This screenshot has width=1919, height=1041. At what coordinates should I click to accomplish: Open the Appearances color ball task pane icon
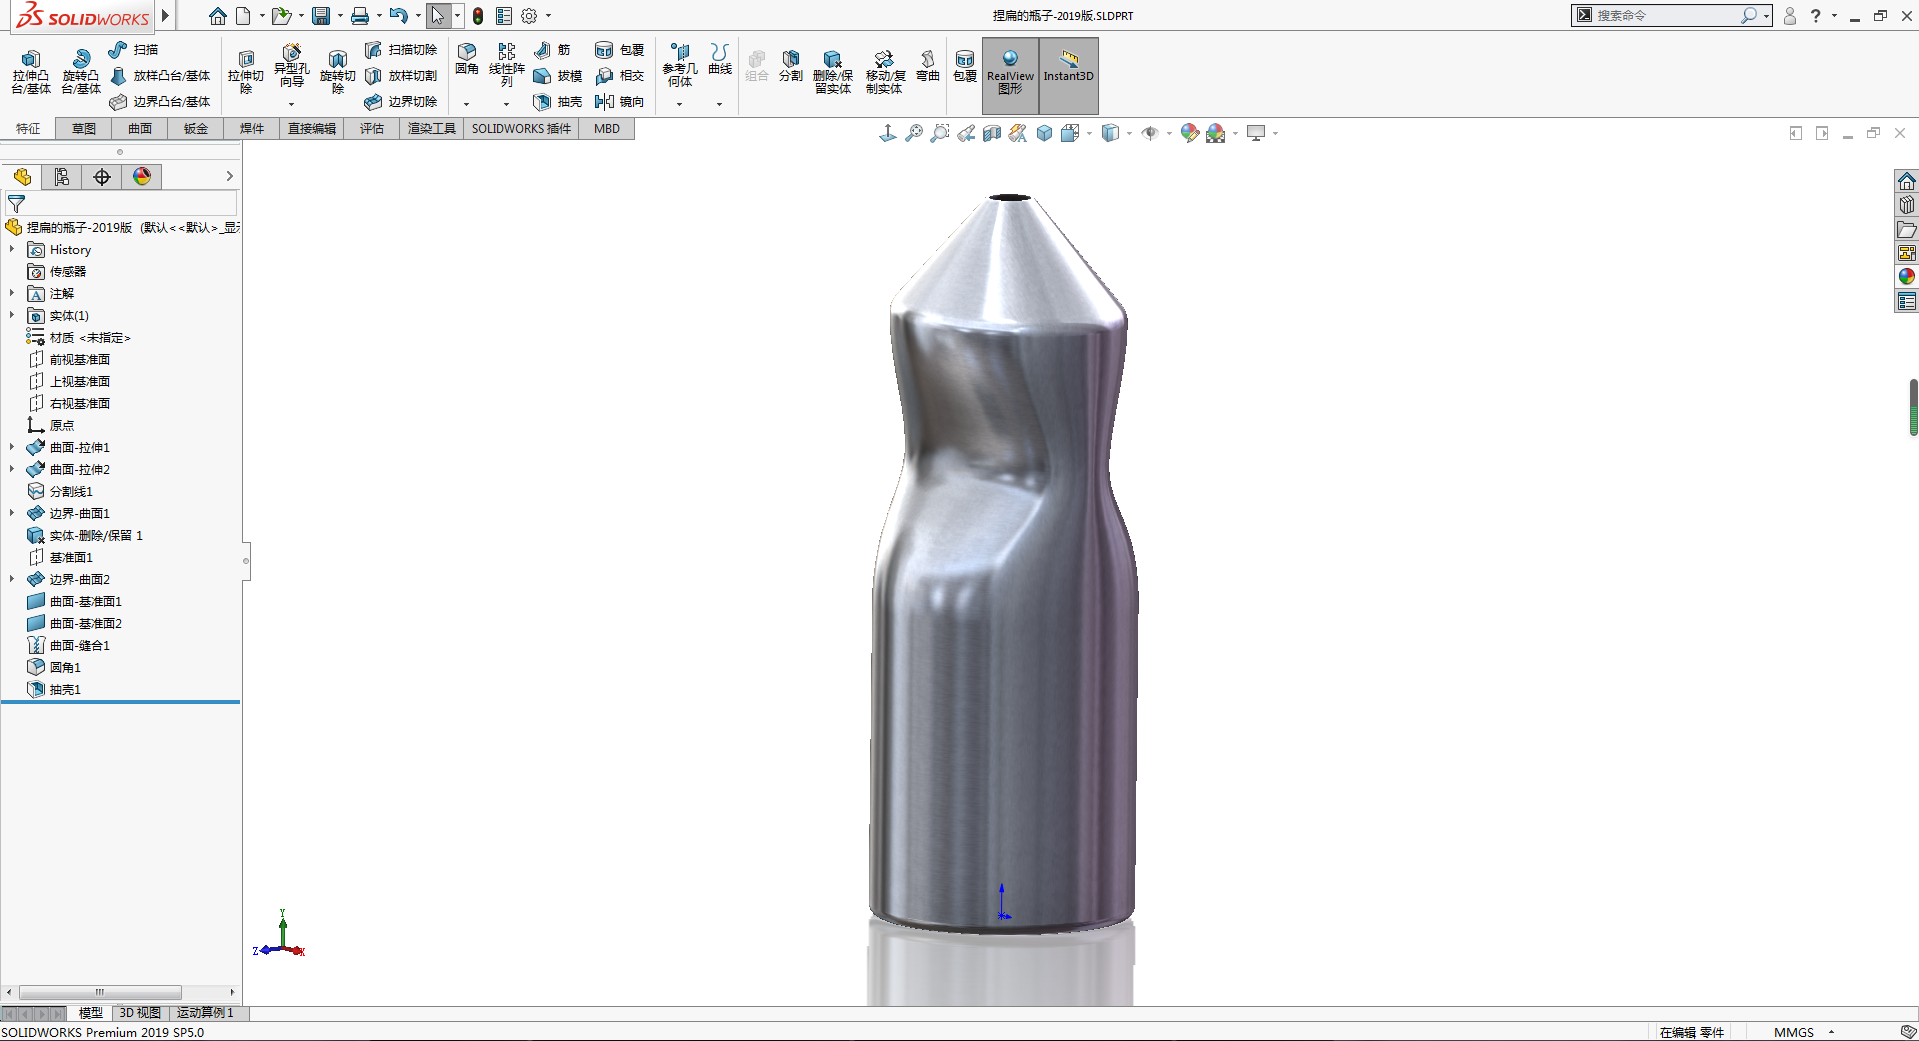pos(1906,277)
